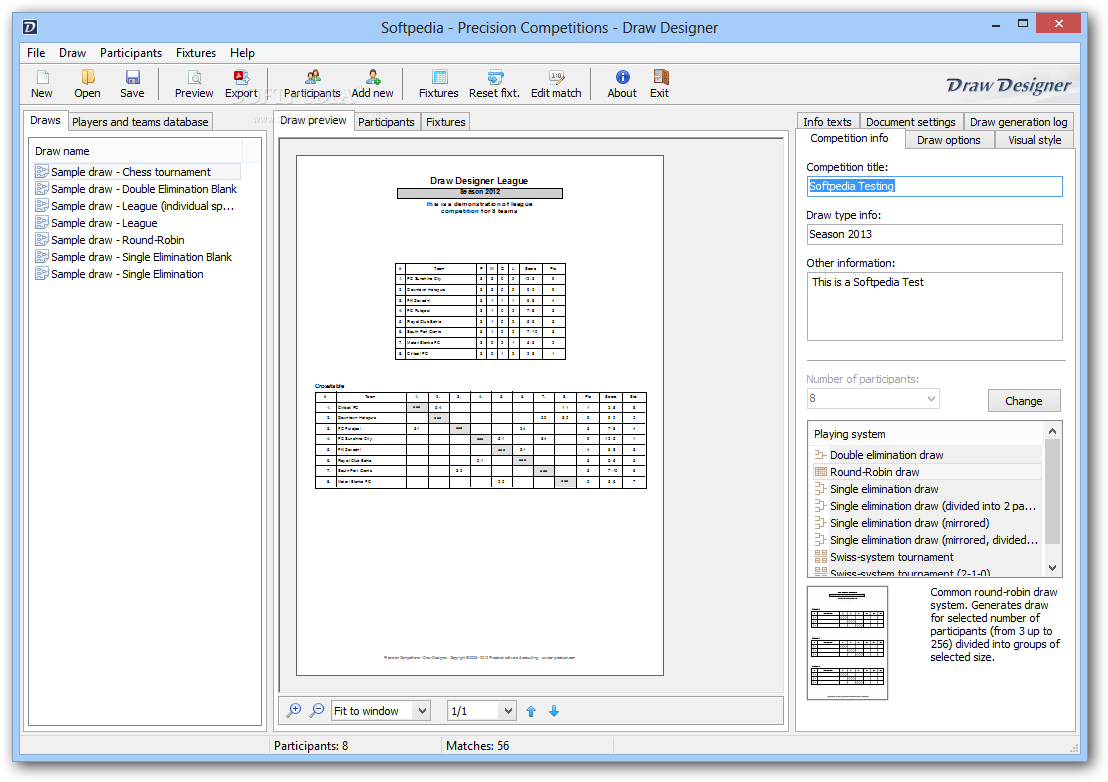Open a draw file from the toolbar
This screenshot has height=782, width=1108.
click(x=87, y=84)
